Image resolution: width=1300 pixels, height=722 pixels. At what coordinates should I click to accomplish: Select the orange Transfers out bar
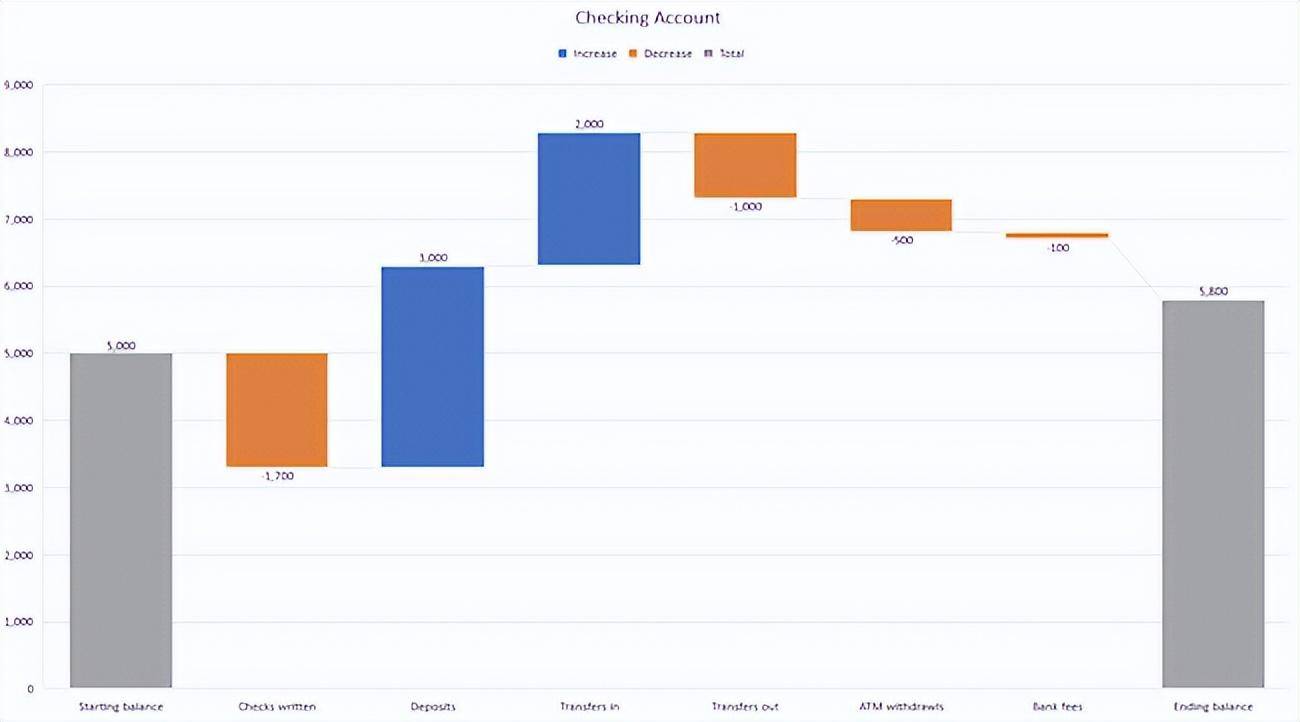tap(745, 165)
